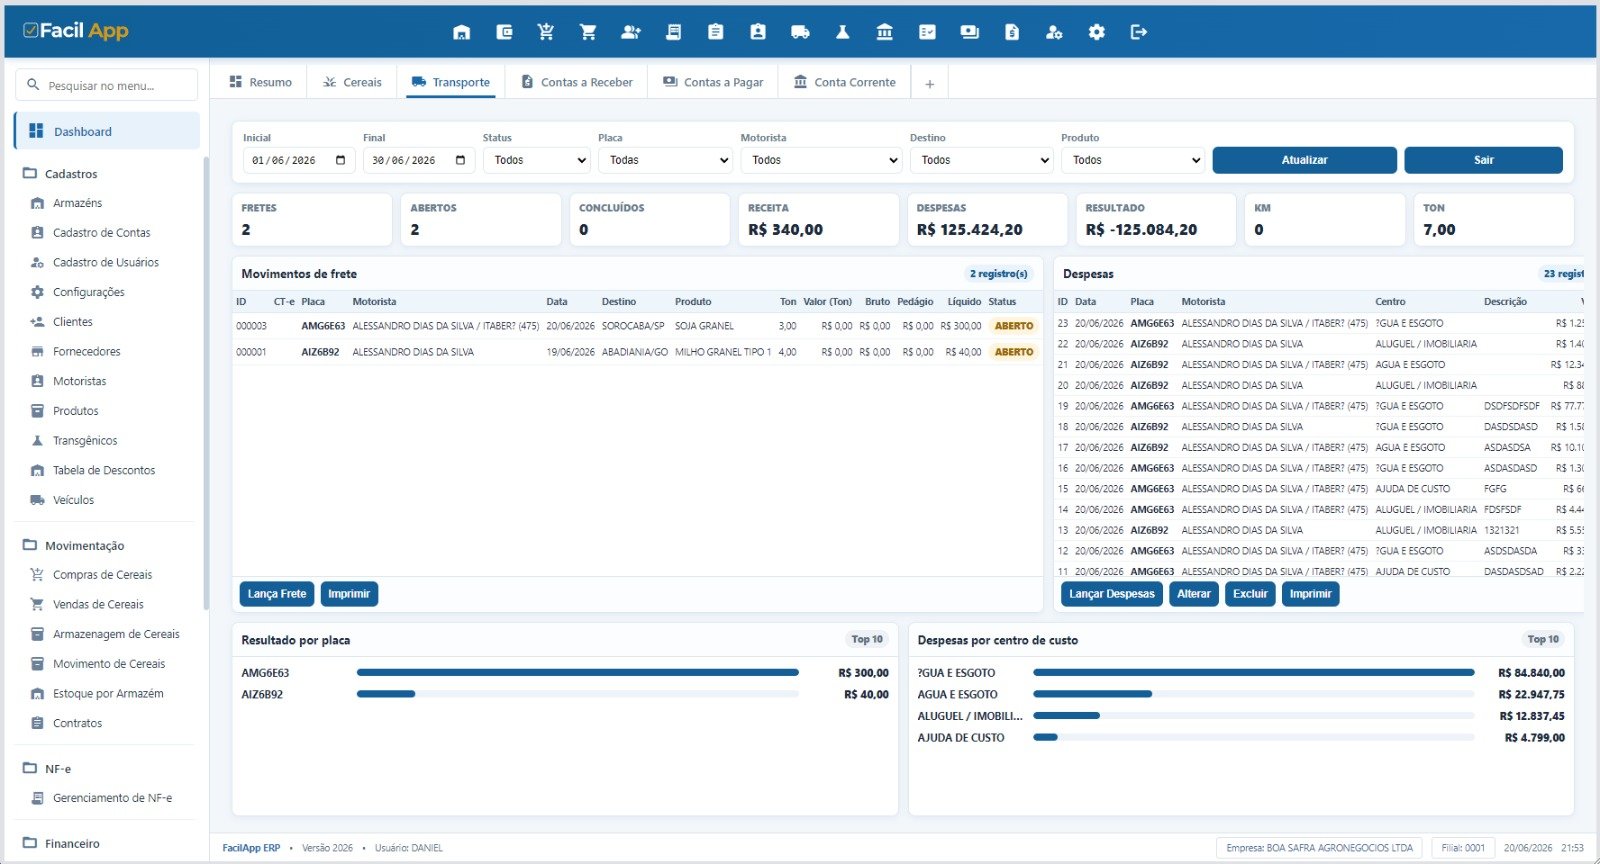This screenshot has width=1600, height=864.
Task: Open Dashboard in the sidebar
Action: (107, 131)
